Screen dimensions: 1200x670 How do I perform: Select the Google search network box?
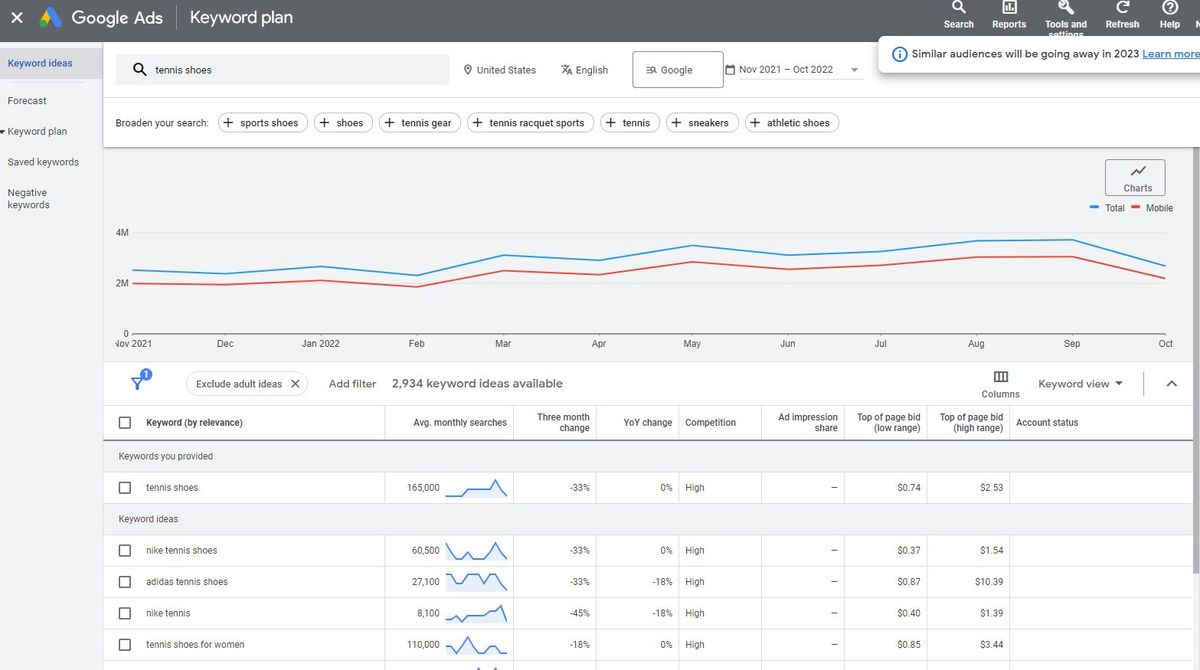(x=677, y=70)
